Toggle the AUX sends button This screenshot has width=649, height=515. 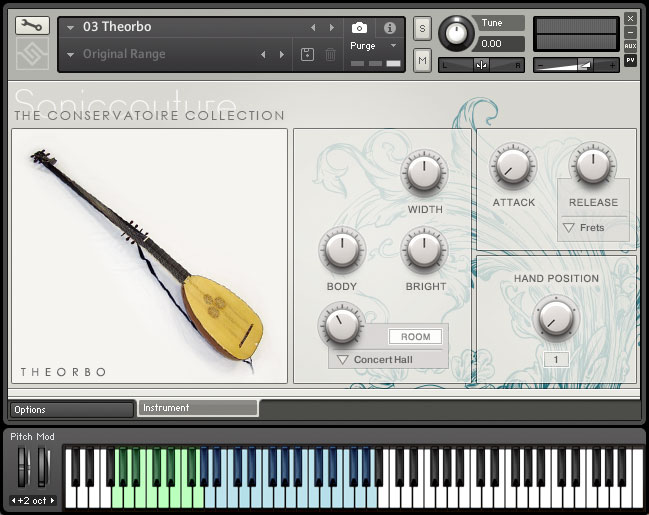(x=630, y=46)
